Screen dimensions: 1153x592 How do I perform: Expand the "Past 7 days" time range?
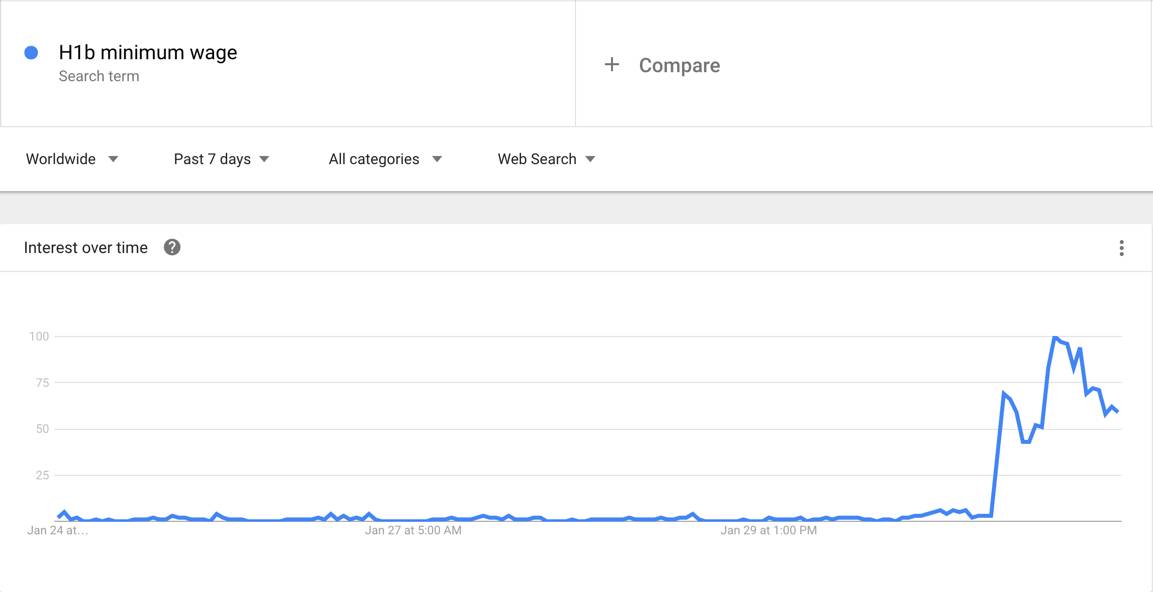221,159
